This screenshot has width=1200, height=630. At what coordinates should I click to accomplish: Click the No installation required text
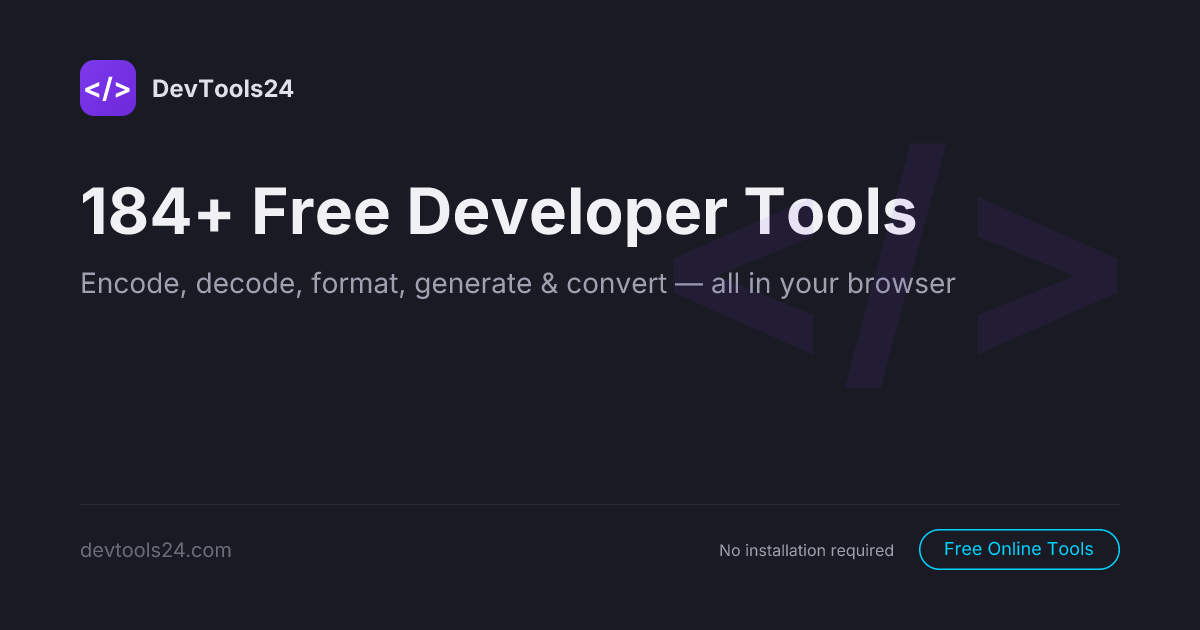coord(806,550)
